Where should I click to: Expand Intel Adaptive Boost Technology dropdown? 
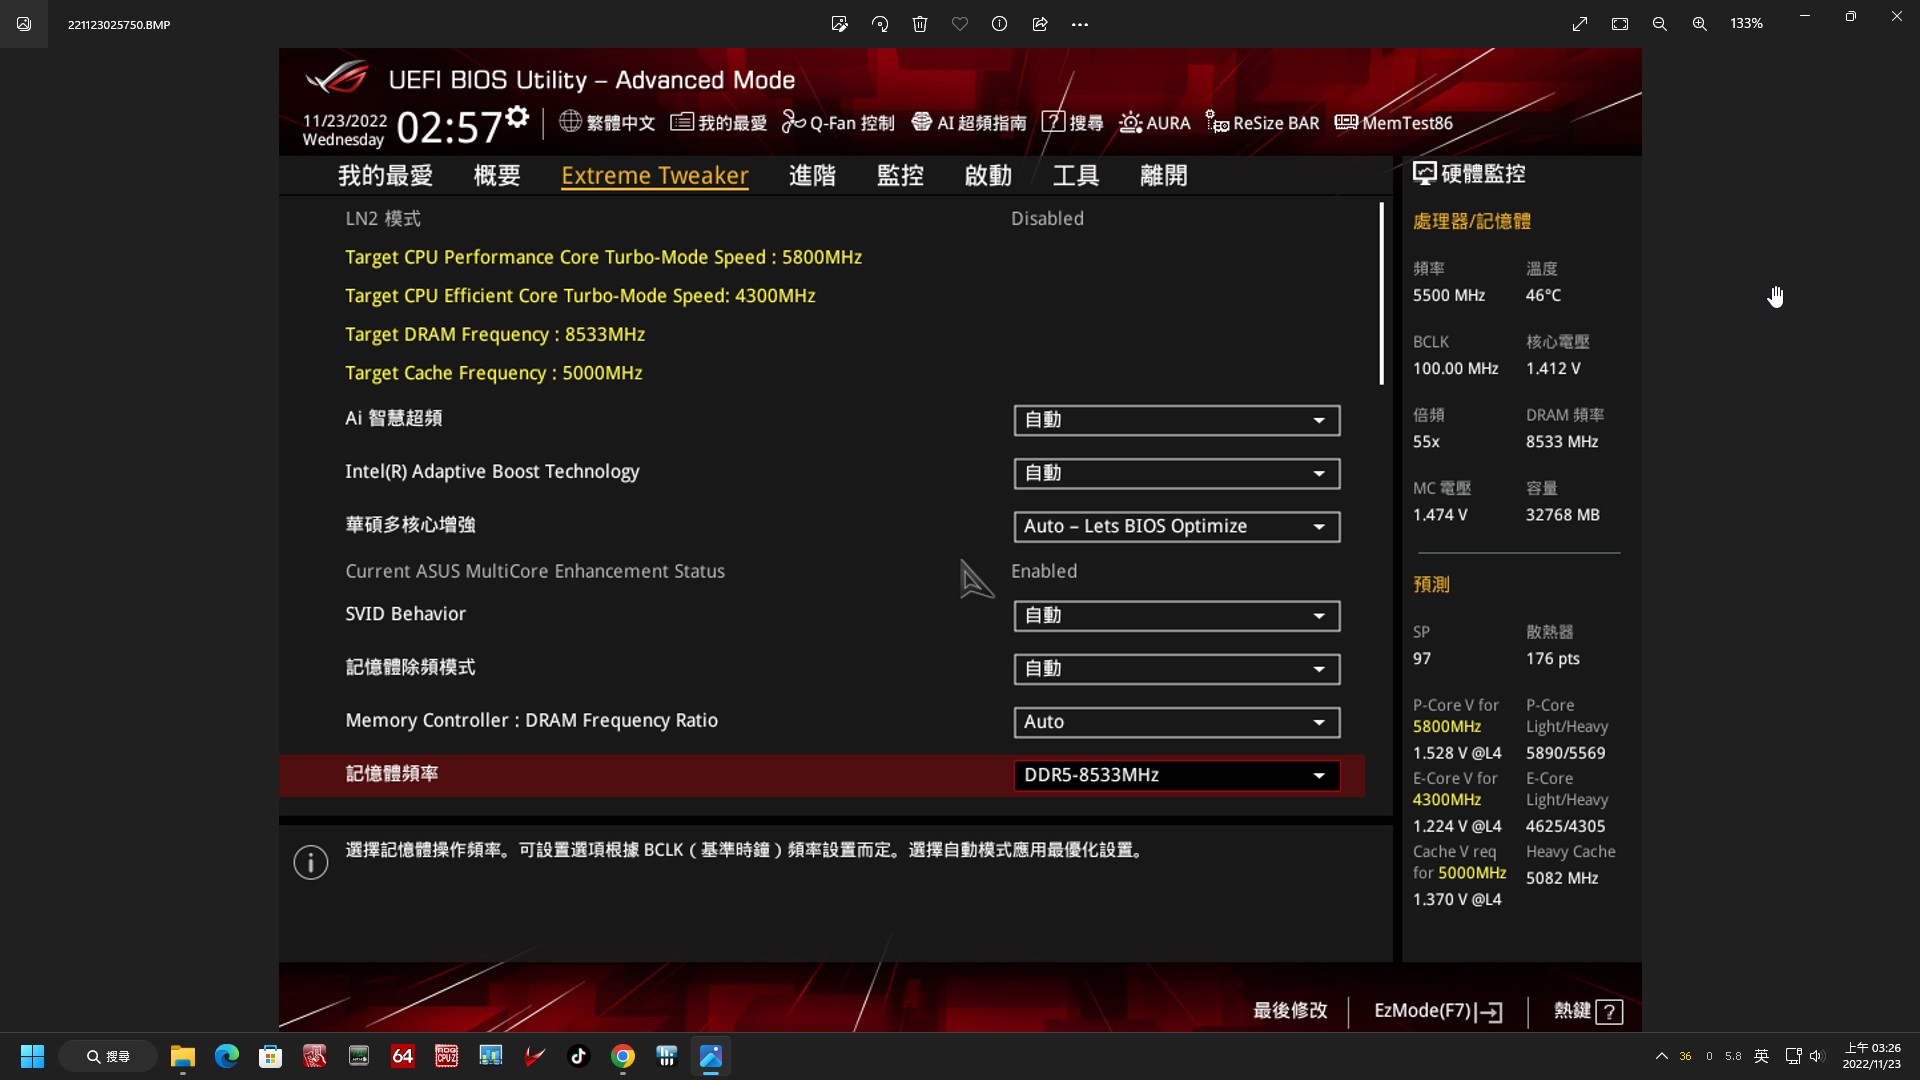click(1177, 473)
